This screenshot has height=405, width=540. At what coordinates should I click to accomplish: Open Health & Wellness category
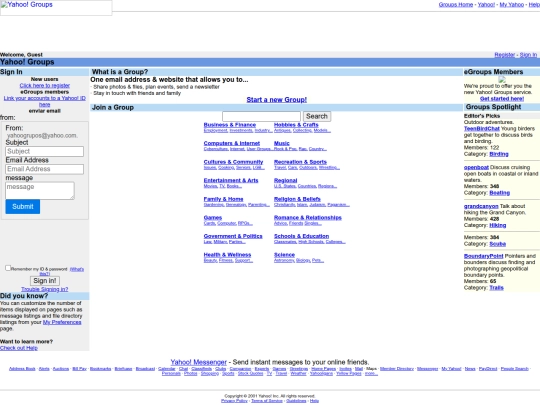pos(227,255)
